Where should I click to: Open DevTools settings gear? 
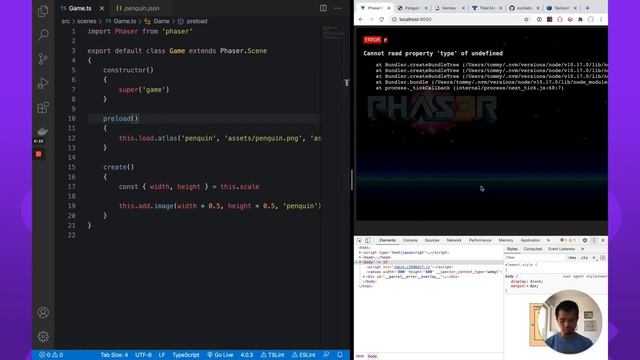coord(585,240)
